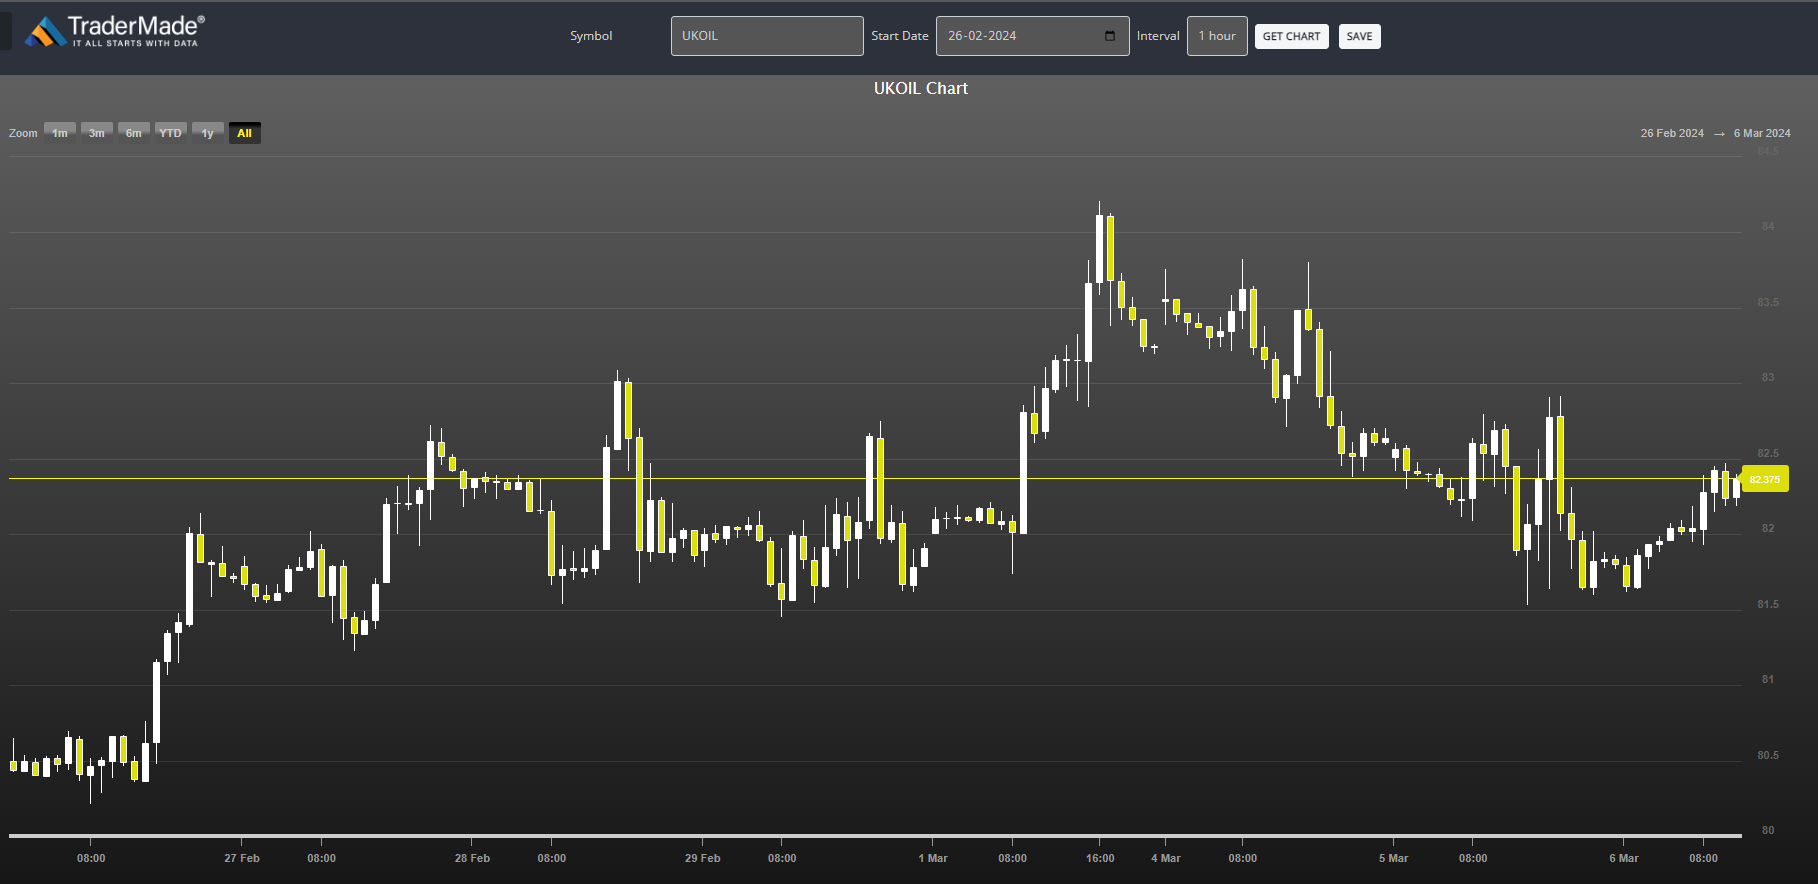Screen dimensions: 1818x884
Task: Click the 80.5 y-axis price label
Action: coord(1768,755)
